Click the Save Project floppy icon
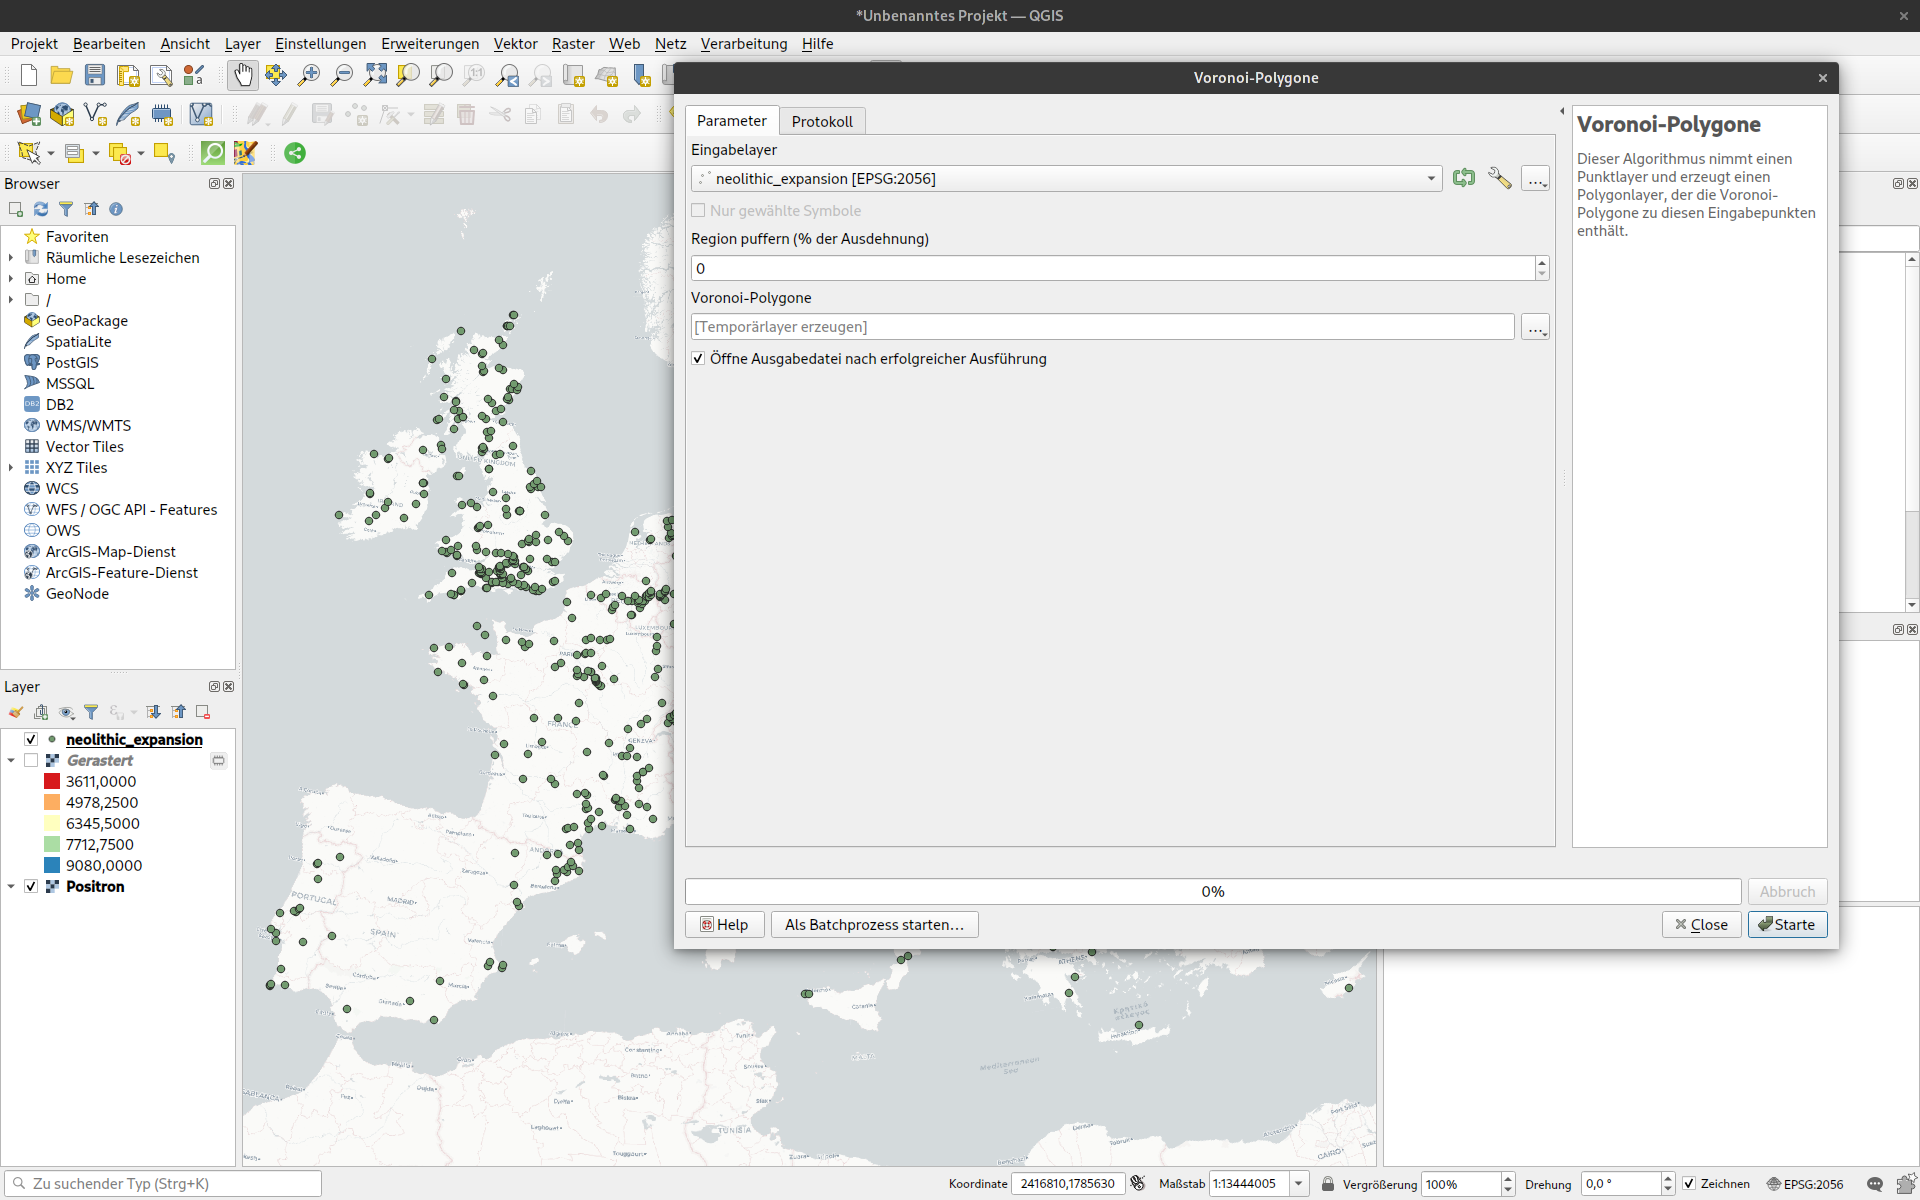The image size is (1920, 1200). [x=95, y=75]
